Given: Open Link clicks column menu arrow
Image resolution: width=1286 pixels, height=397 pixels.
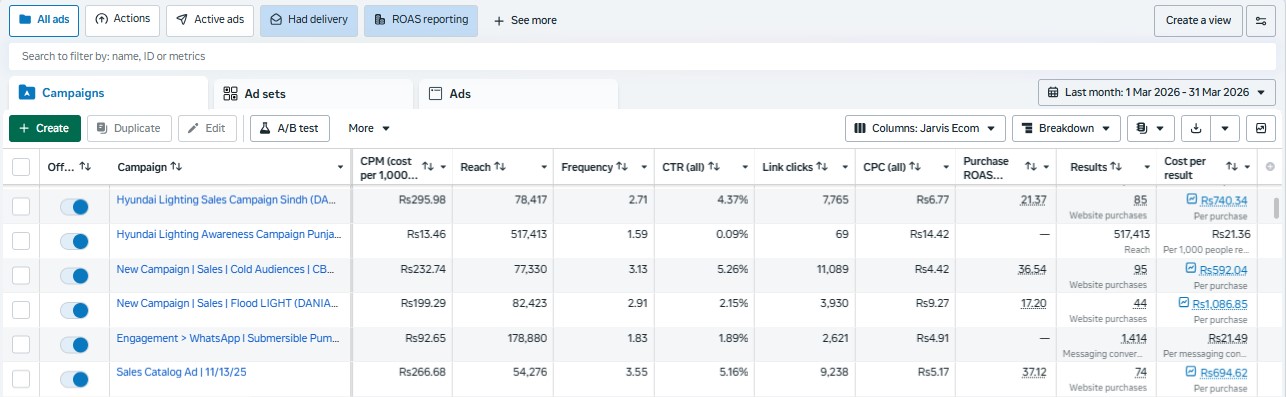Looking at the screenshot, I should pyautogui.click(x=846, y=167).
